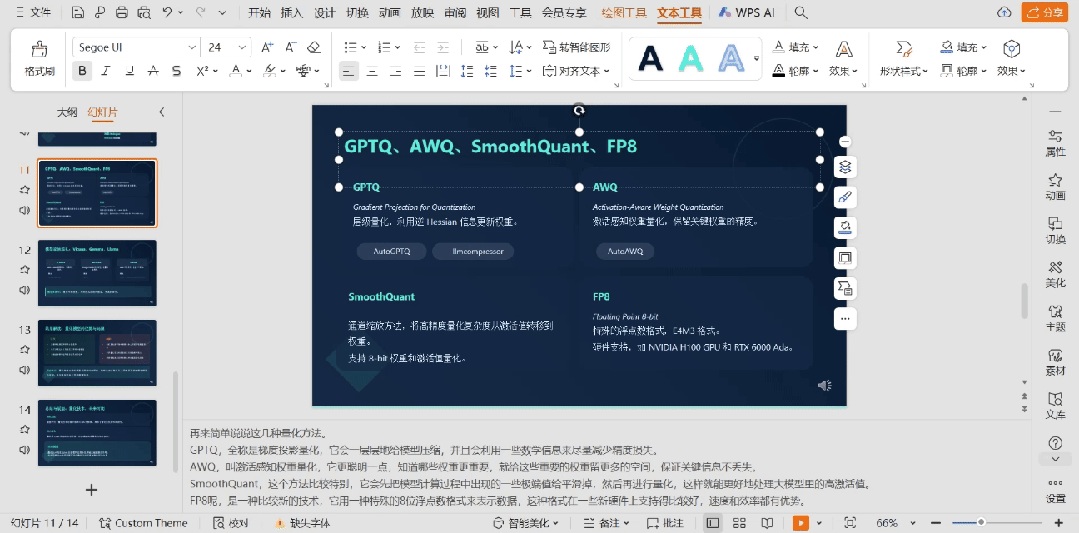Click the print icon in quick toolbar

pos(122,12)
